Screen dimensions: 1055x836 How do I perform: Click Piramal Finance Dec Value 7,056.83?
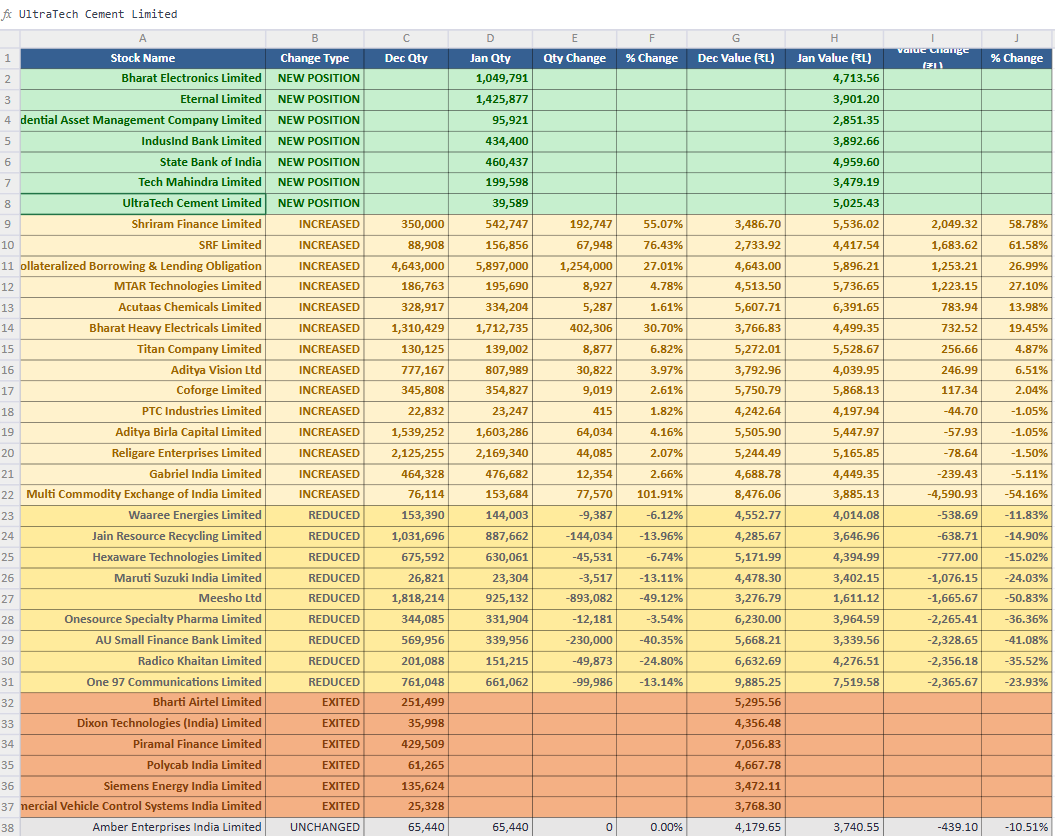[x=735, y=744]
